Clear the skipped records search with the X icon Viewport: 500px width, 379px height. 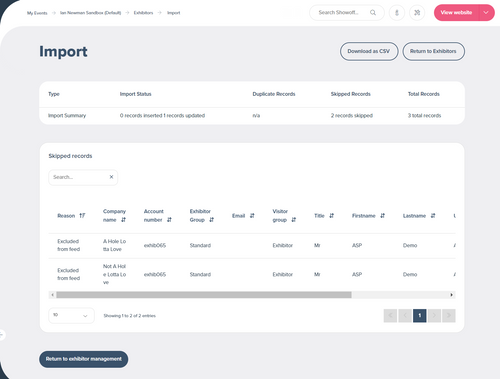111,177
